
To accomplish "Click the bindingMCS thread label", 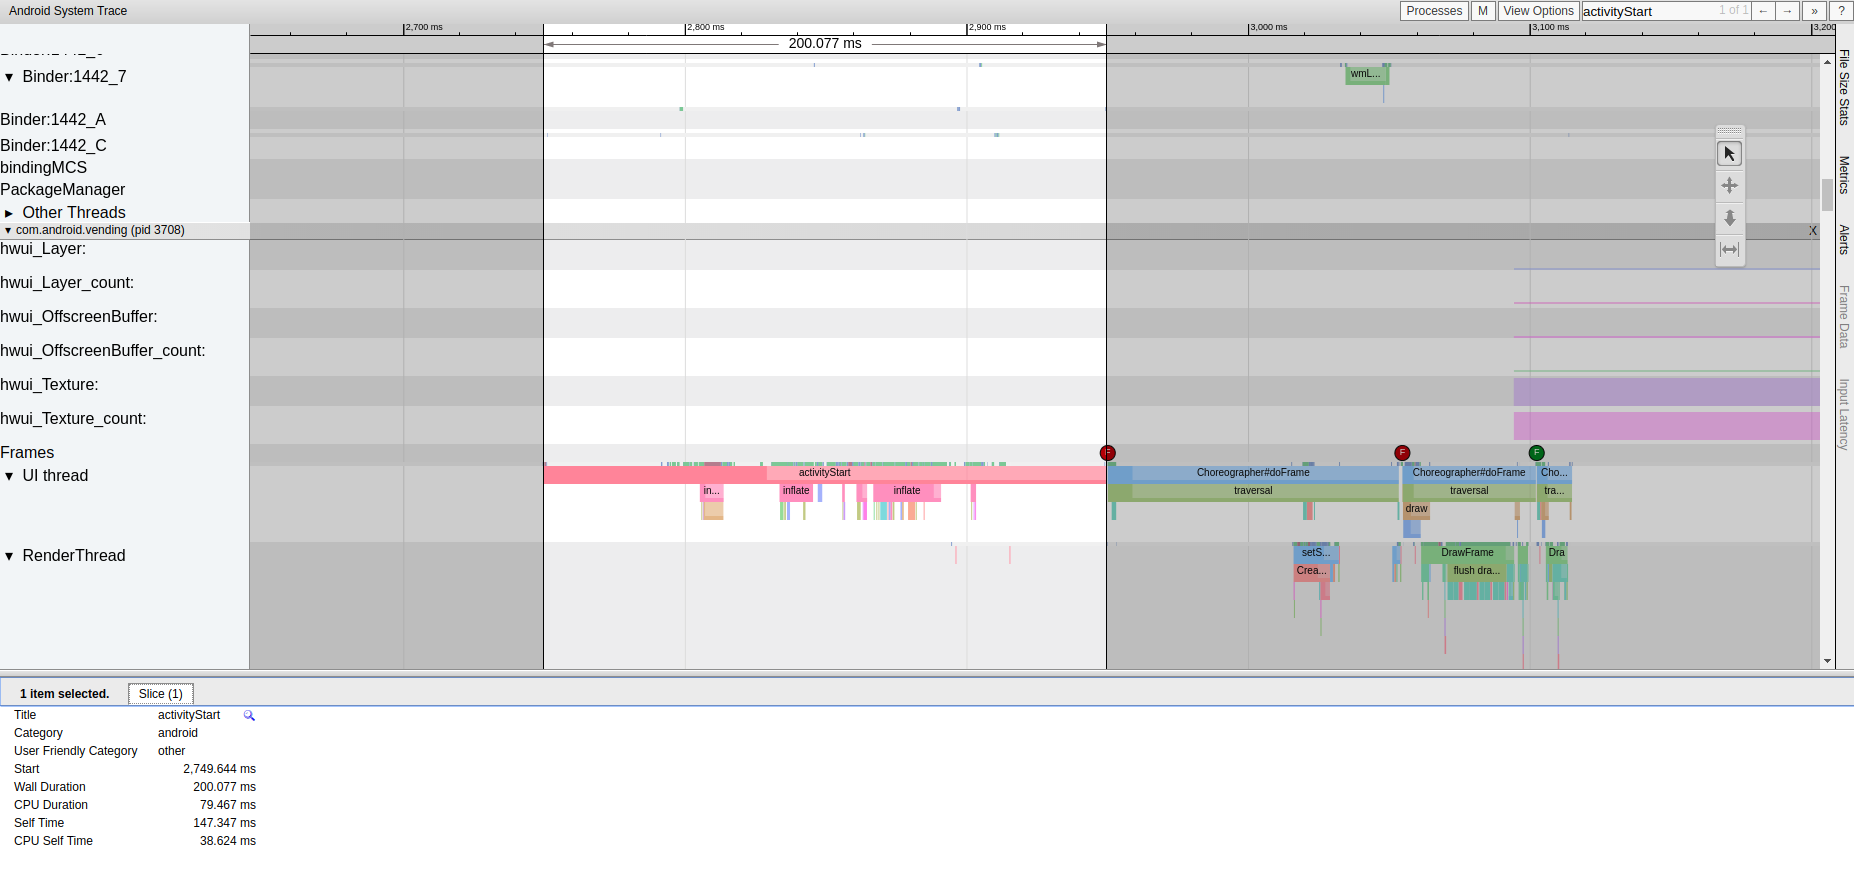I will point(44,168).
